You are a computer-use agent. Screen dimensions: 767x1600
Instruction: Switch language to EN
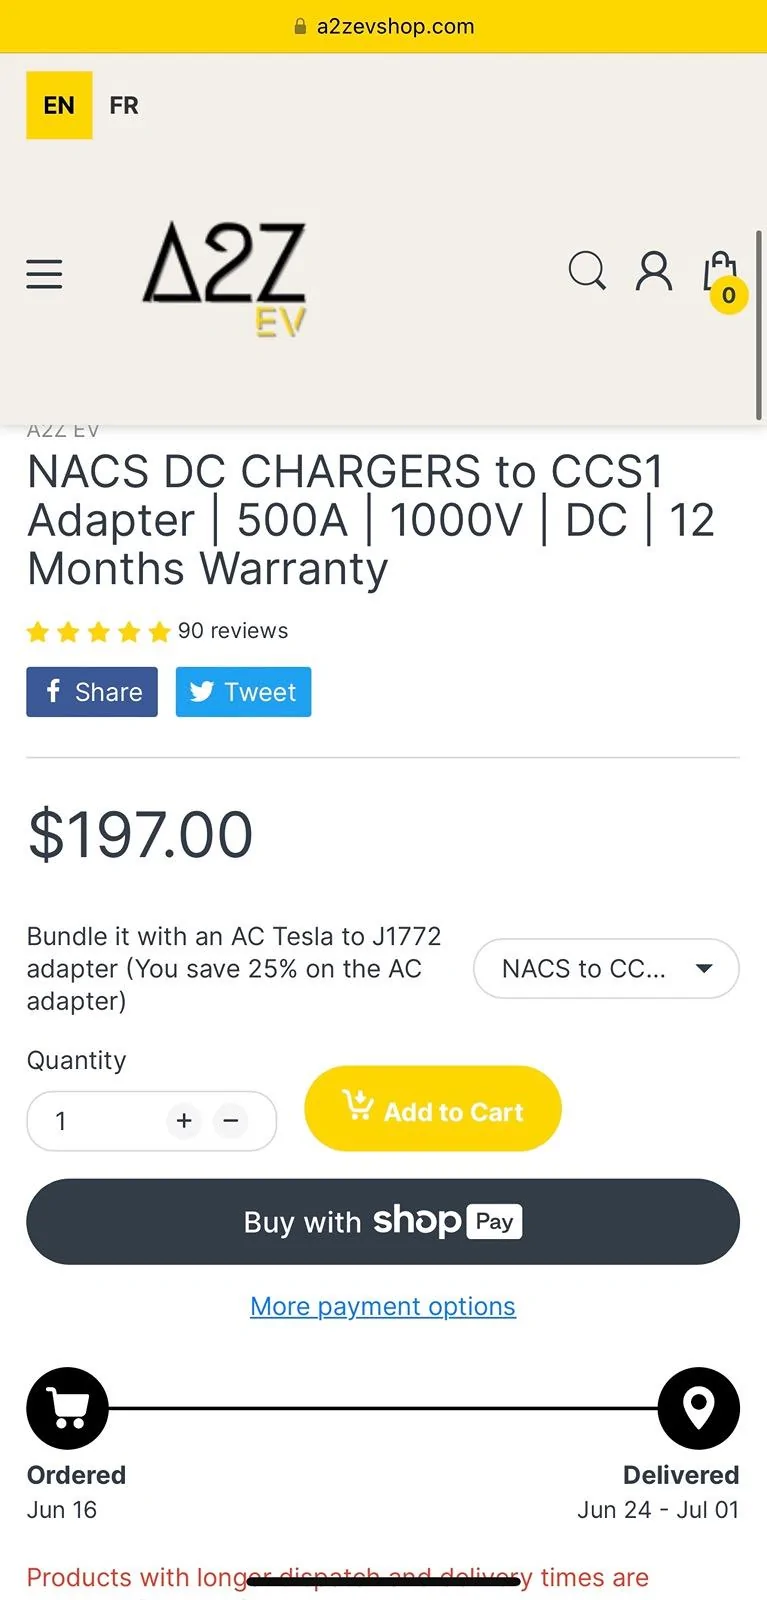(x=59, y=105)
